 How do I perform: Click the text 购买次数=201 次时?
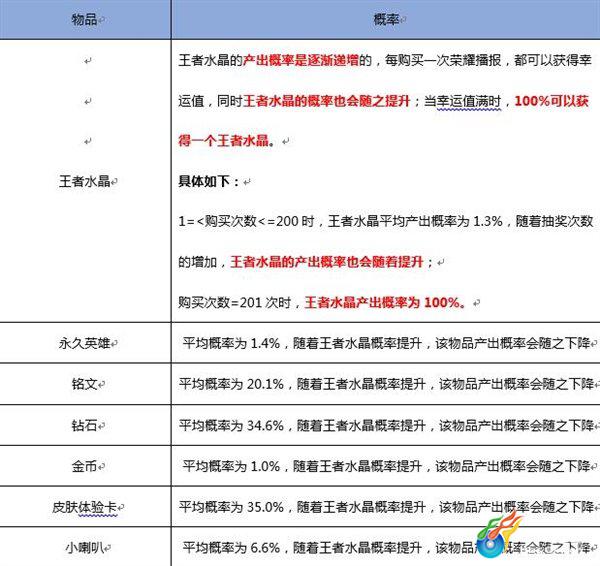click(x=235, y=303)
